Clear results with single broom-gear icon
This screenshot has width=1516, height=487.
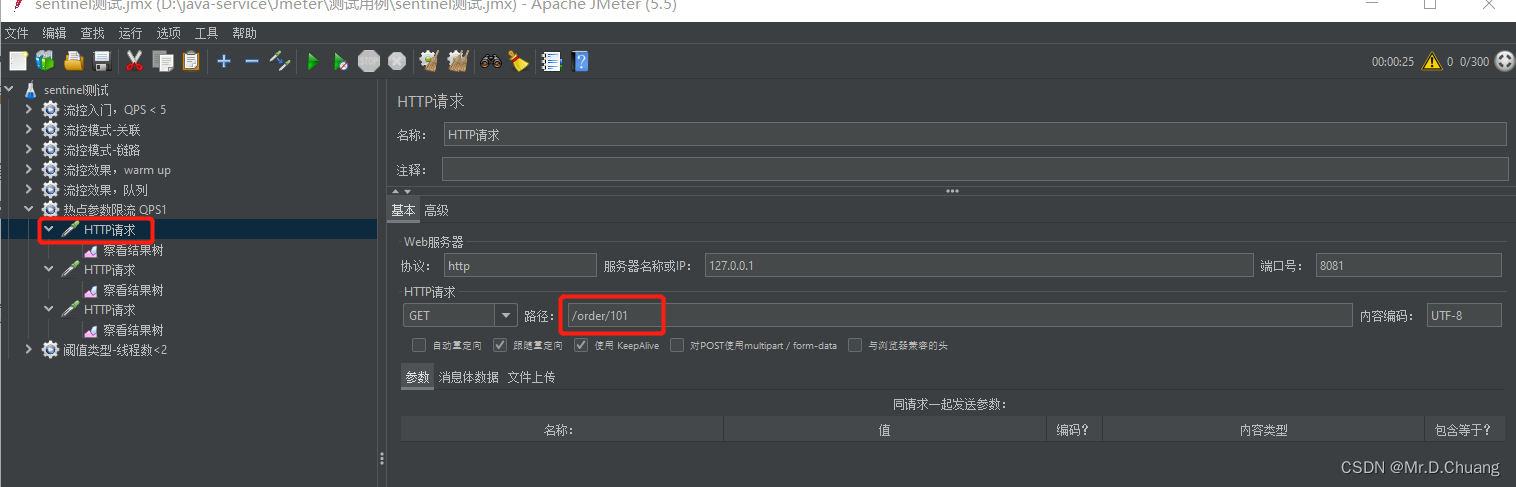pyautogui.click(x=429, y=61)
